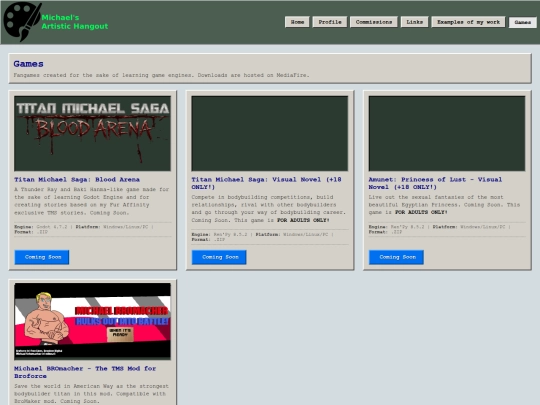Click Blood Arena description about Godot Engine
Image resolution: width=540 pixels, height=405 pixels.
pyautogui.click(x=92, y=201)
